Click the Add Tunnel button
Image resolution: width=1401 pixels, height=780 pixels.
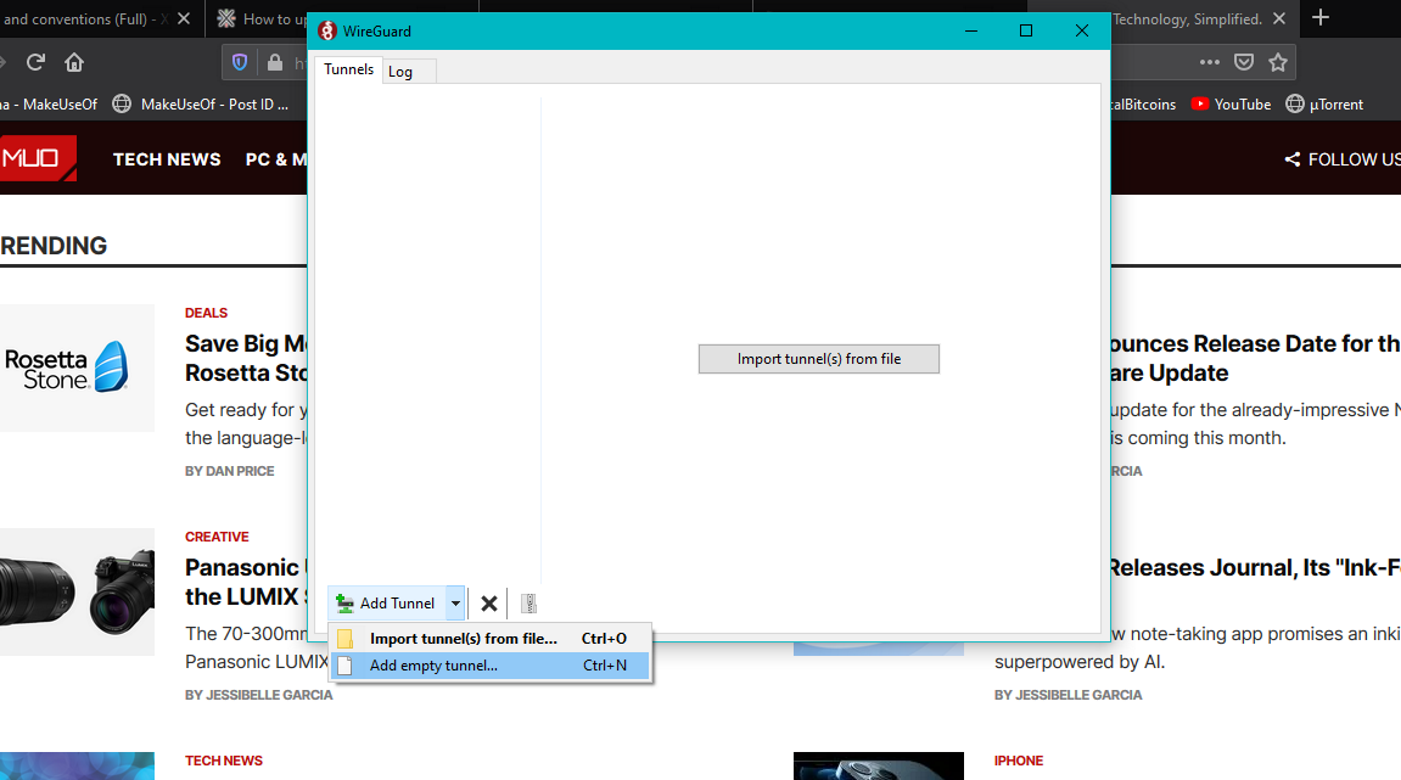387,603
